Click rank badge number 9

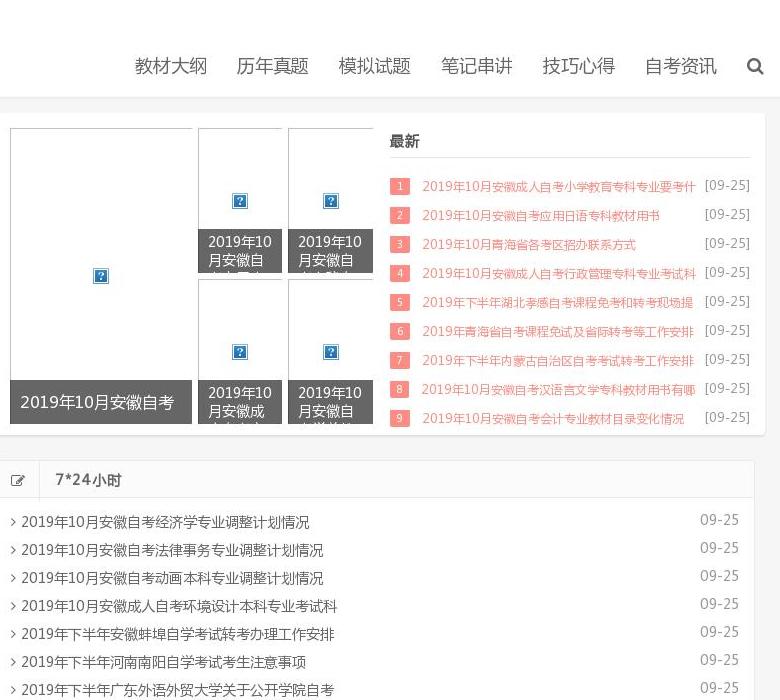point(400,418)
